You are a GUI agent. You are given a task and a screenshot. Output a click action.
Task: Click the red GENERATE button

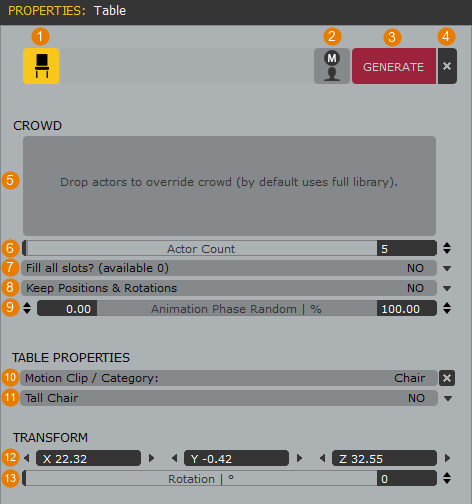tap(394, 66)
